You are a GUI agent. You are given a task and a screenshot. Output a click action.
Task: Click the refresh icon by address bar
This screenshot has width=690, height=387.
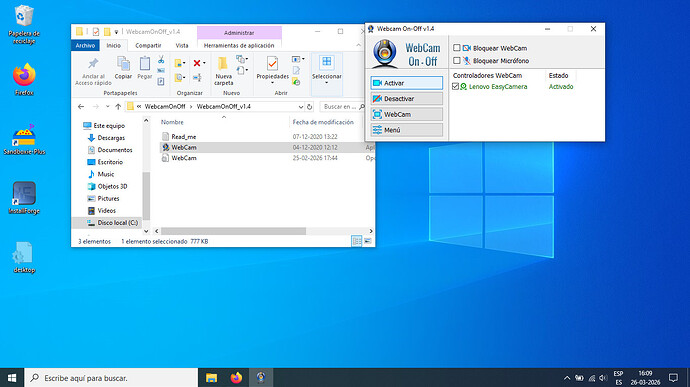[309, 107]
